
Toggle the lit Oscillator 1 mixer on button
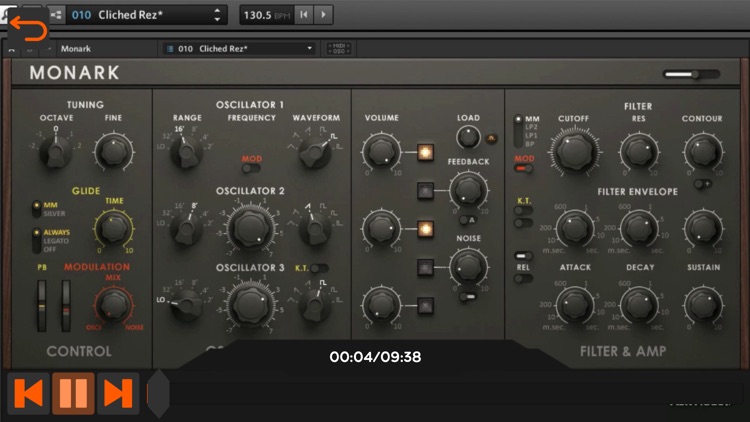pos(425,152)
